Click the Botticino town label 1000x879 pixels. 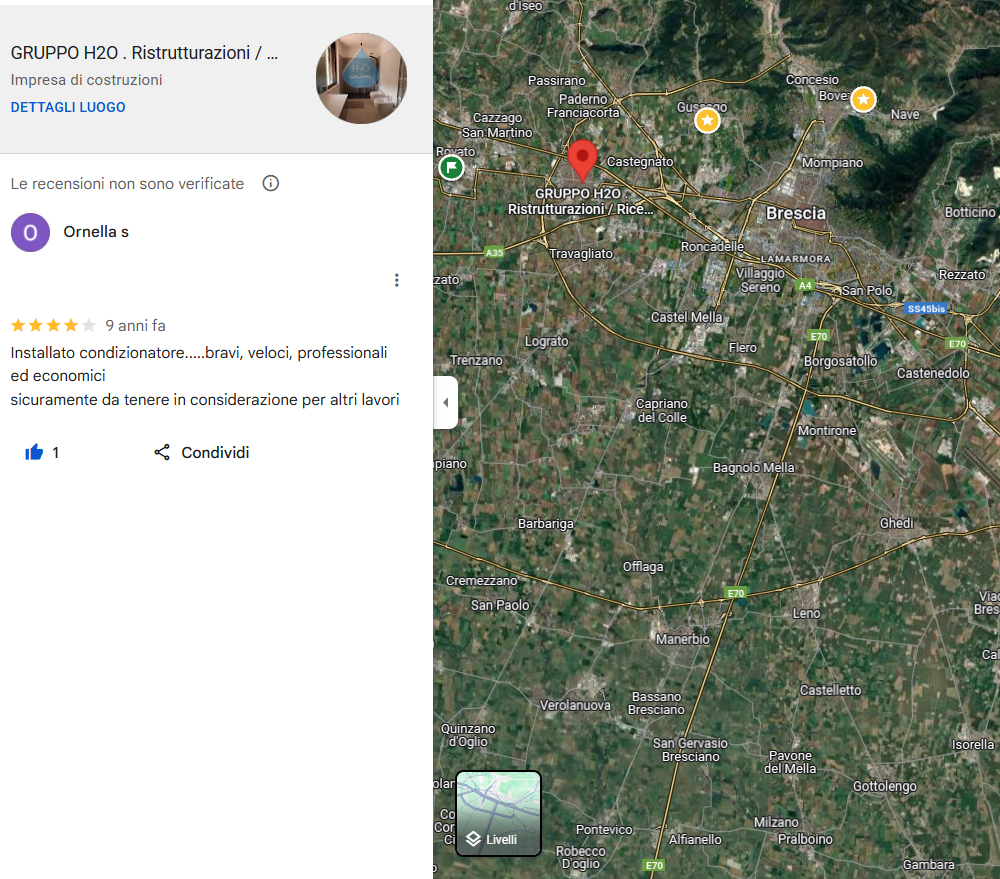[969, 212]
